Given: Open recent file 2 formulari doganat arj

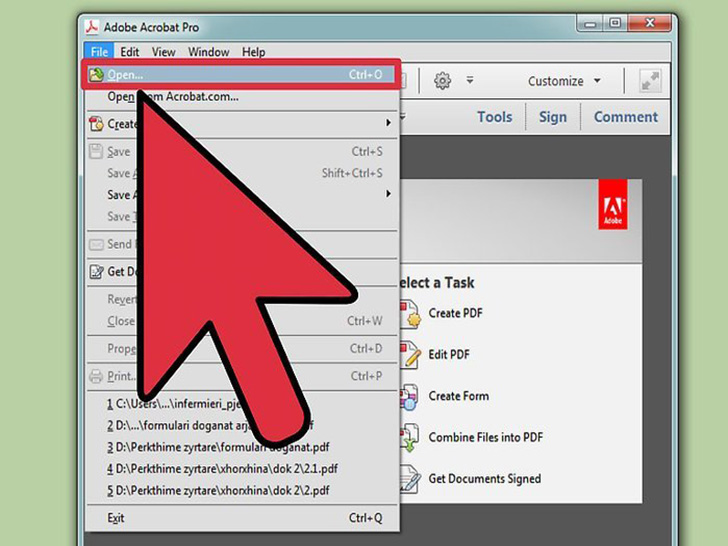Looking at the screenshot, I should 241,425.
